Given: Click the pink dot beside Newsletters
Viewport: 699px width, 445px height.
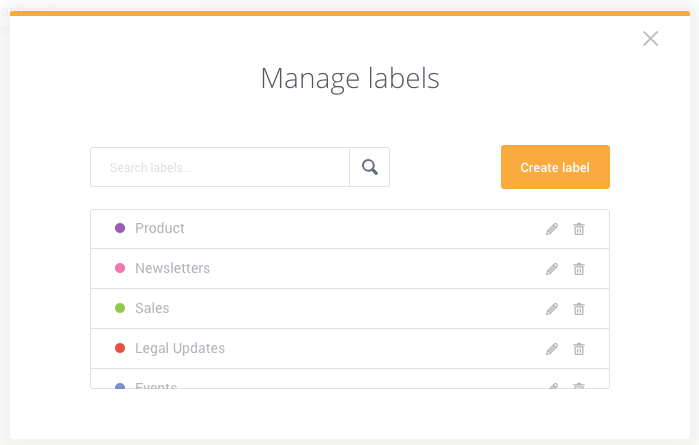Looking at the screenshot, I should [x=120, y=268].
